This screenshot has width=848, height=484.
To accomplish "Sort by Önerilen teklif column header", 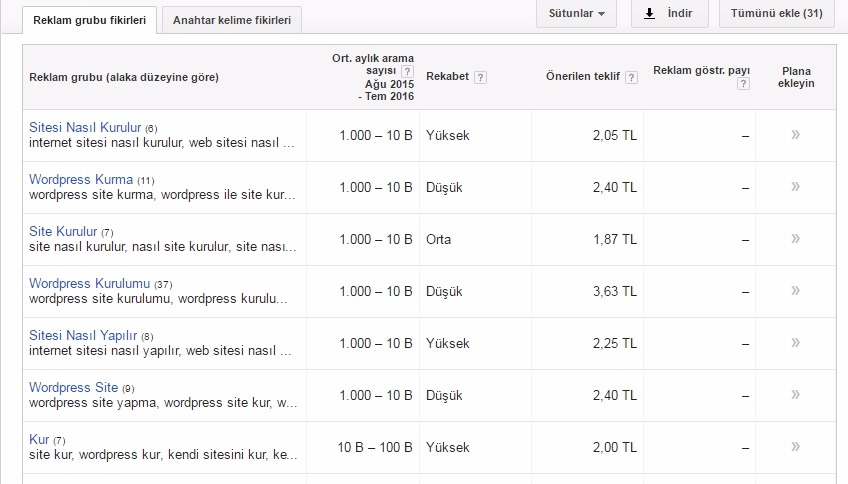I will (x=582, y=77).
